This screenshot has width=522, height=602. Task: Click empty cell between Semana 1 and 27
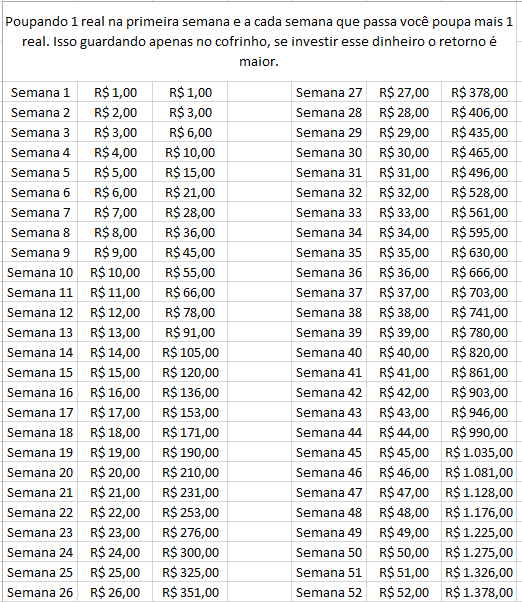click(x=259, y=92)
